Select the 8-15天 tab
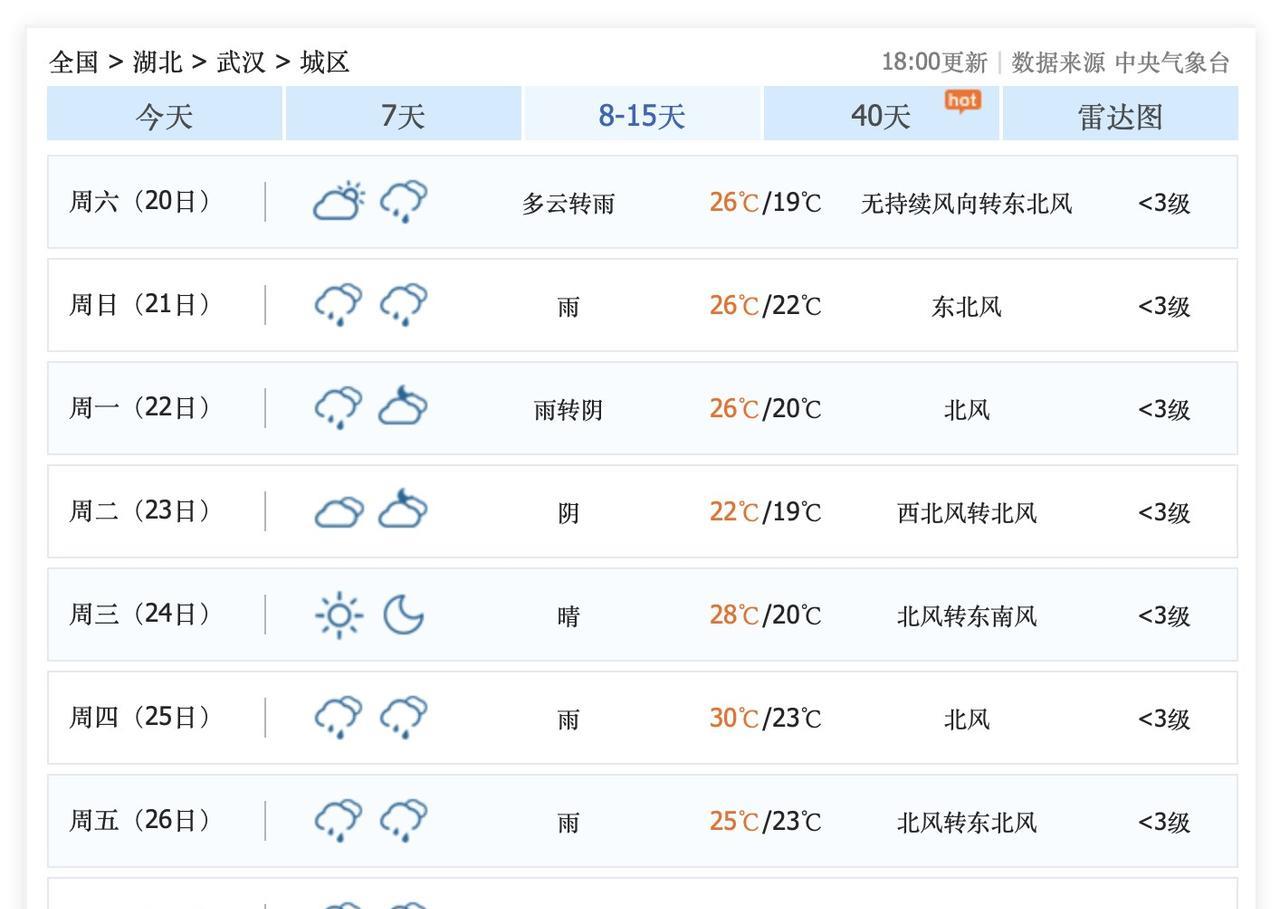 click(x=642, y=115)
